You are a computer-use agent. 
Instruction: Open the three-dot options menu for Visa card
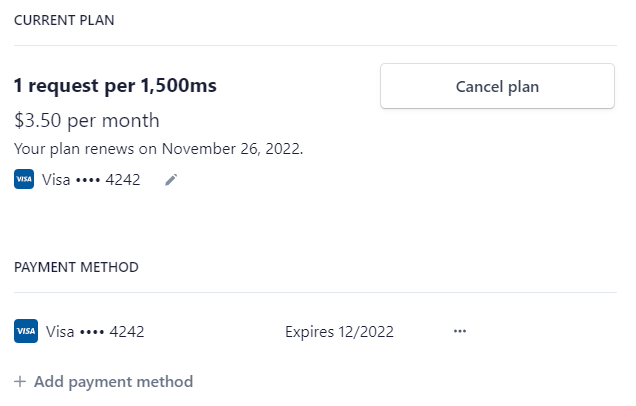tap(460, 331)
